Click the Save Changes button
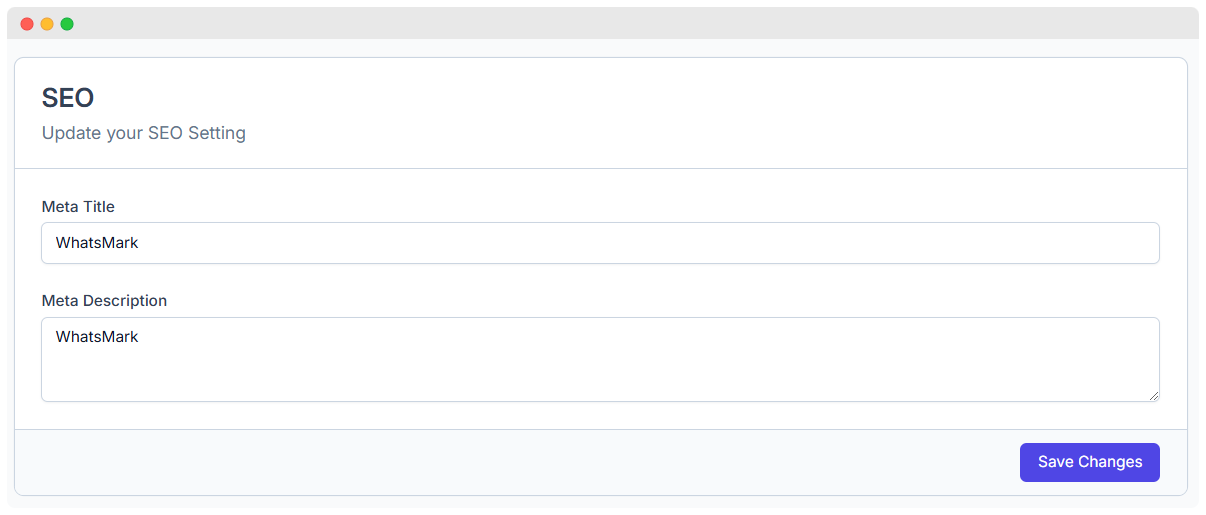 [x=1089, y=462]
